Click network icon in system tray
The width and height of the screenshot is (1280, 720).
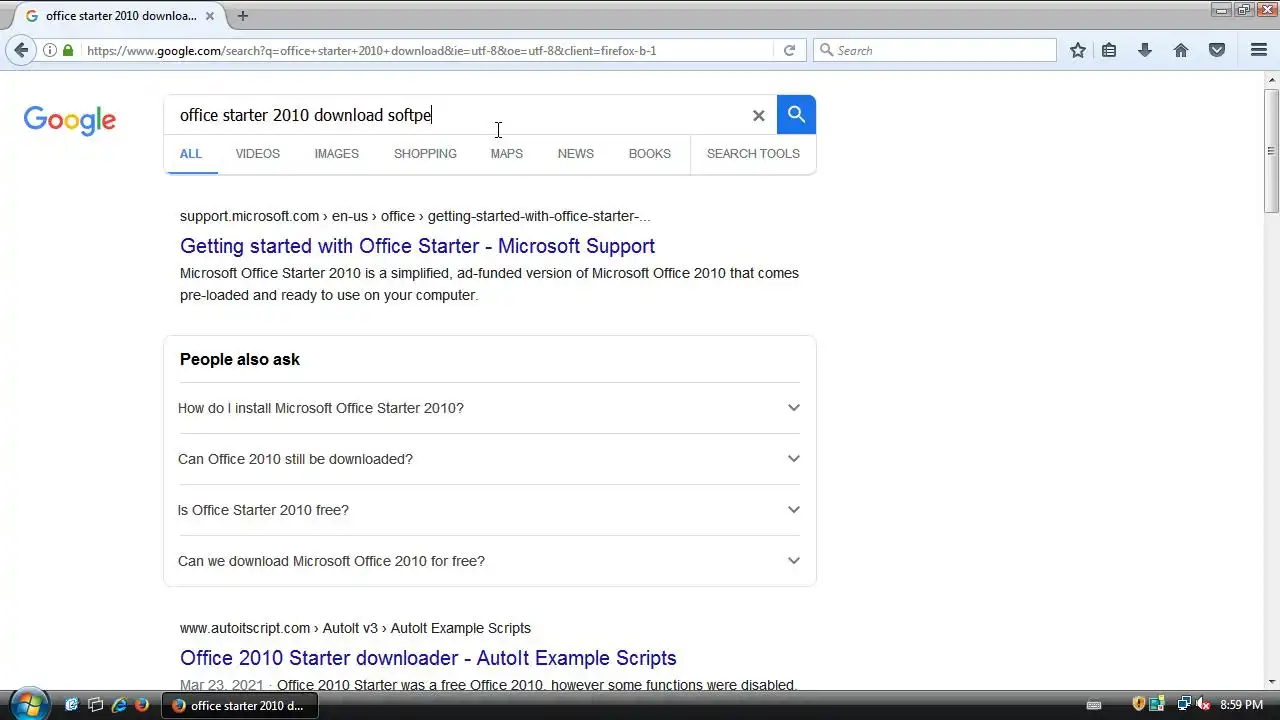click(1184, 705)
